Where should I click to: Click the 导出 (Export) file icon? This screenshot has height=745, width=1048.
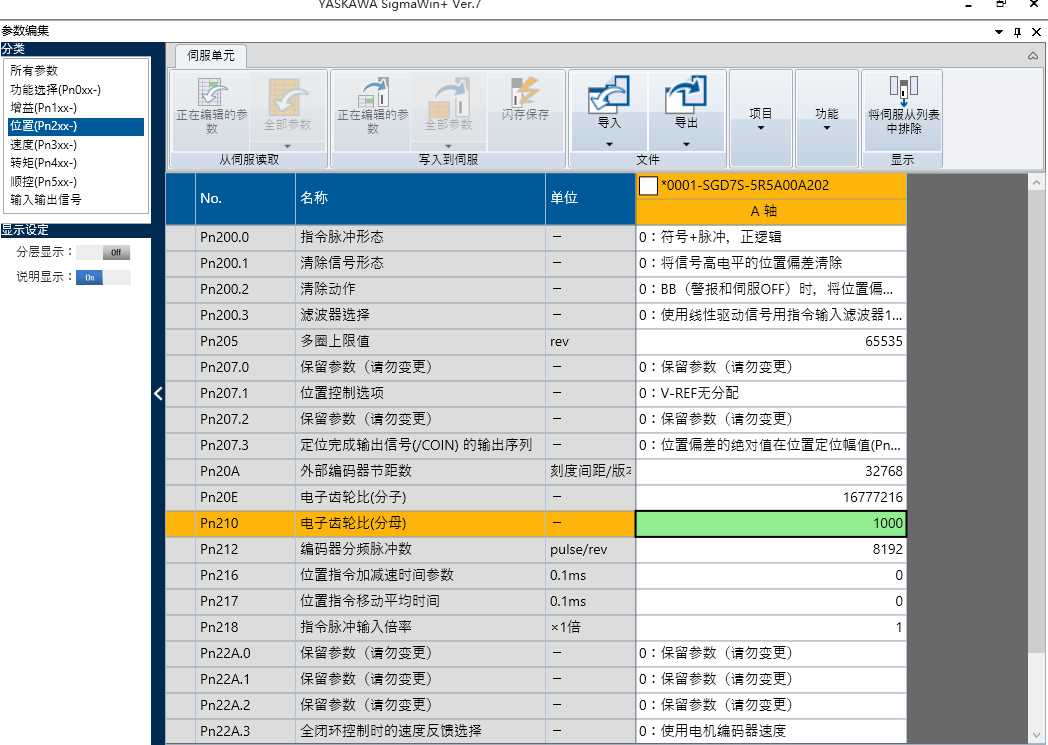pos(686,98)
